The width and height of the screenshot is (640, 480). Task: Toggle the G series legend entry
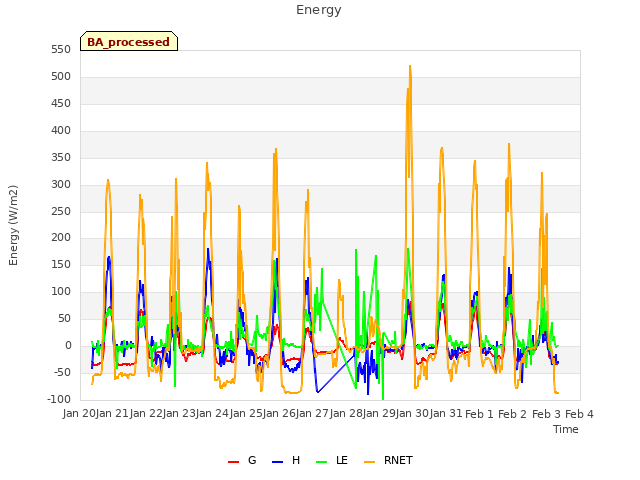click(x=242, y=461)
